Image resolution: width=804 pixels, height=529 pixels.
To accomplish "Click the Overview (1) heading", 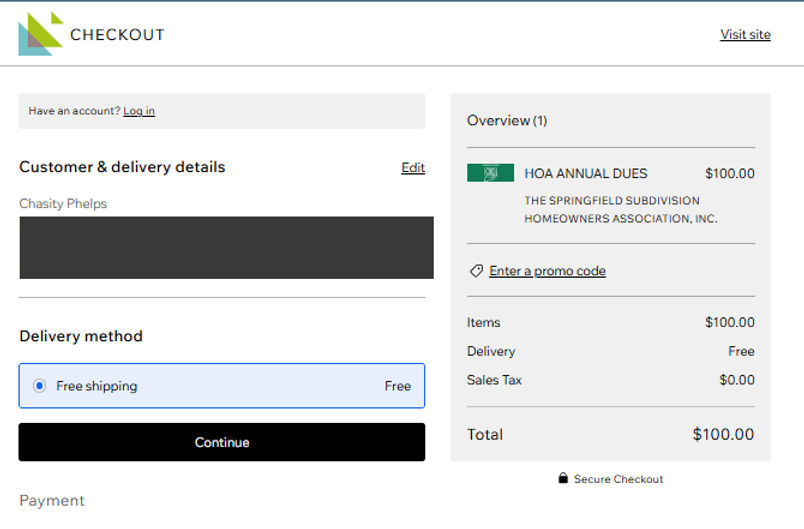I will click(507, 120).
